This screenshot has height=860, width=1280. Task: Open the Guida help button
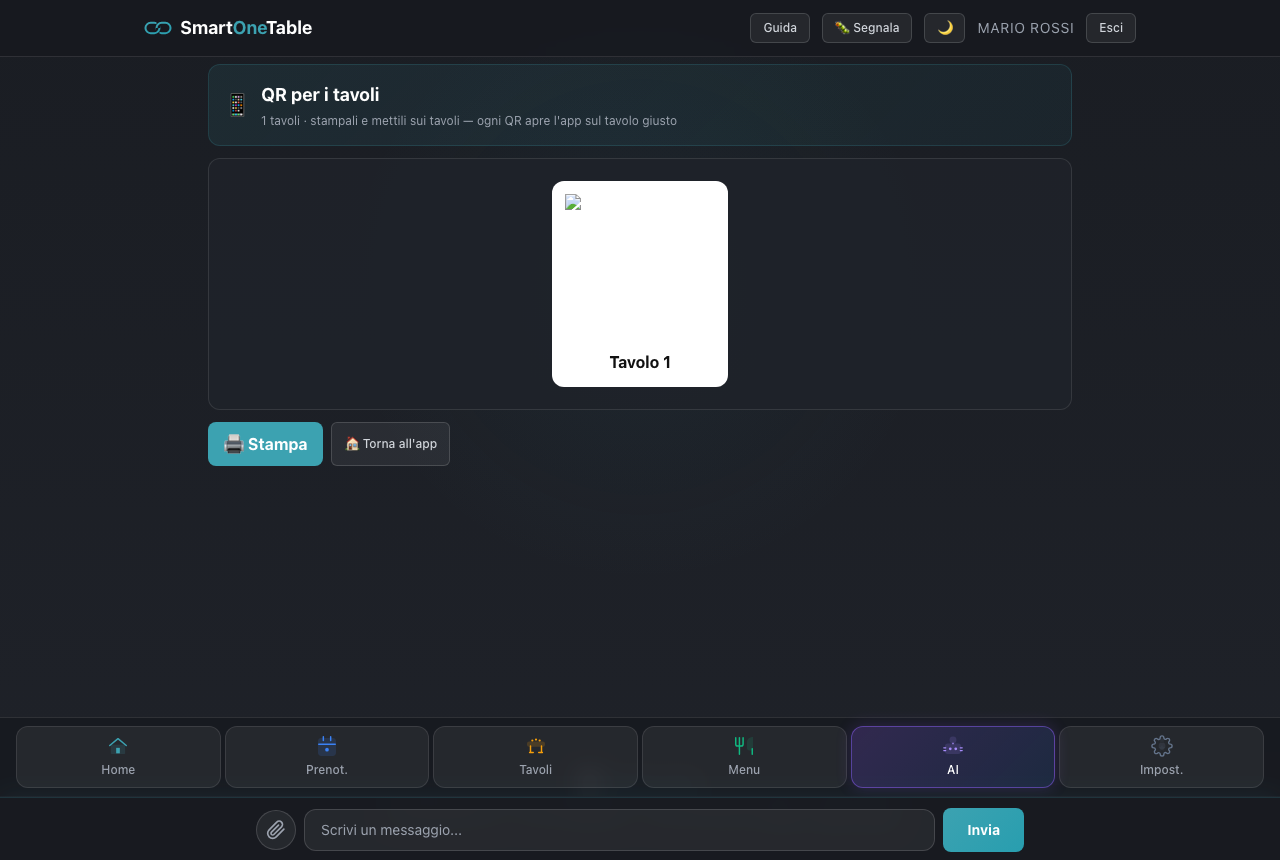click(780, 28)
